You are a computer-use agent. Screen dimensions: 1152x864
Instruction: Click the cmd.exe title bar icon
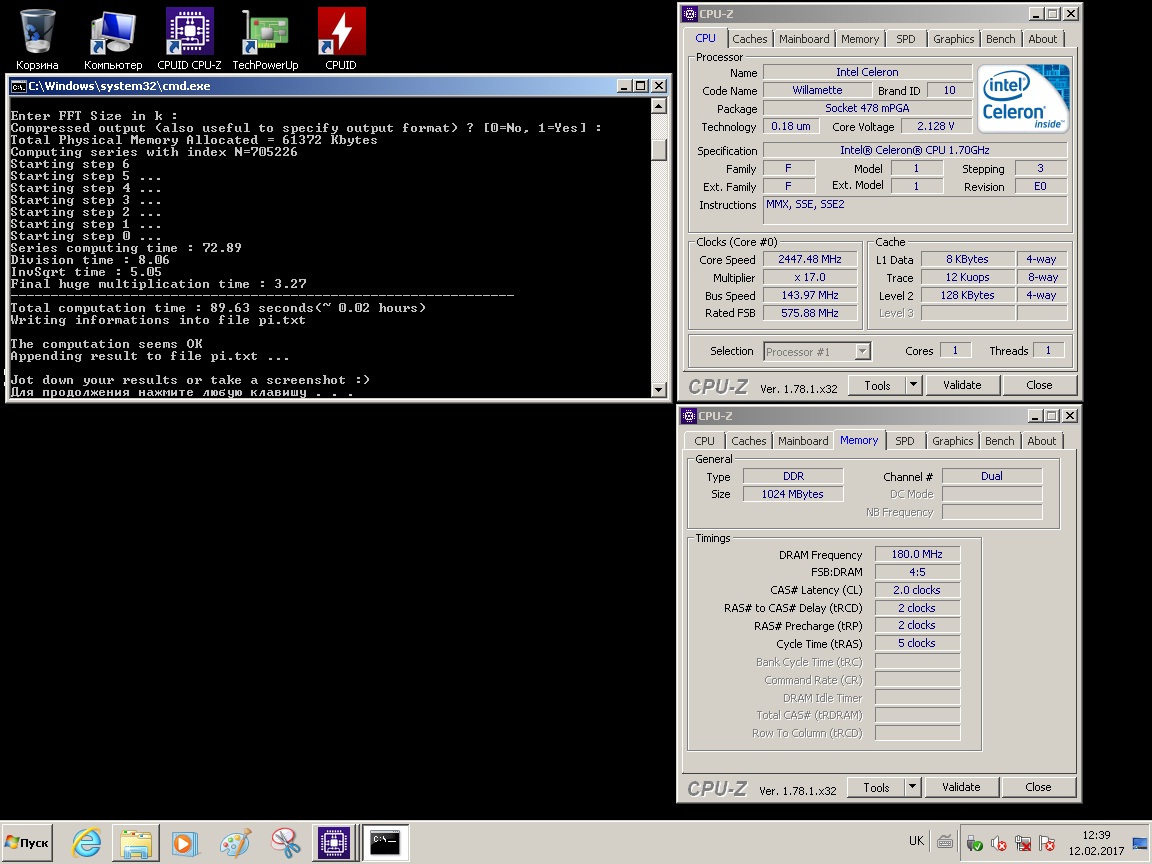pos(18,86)
